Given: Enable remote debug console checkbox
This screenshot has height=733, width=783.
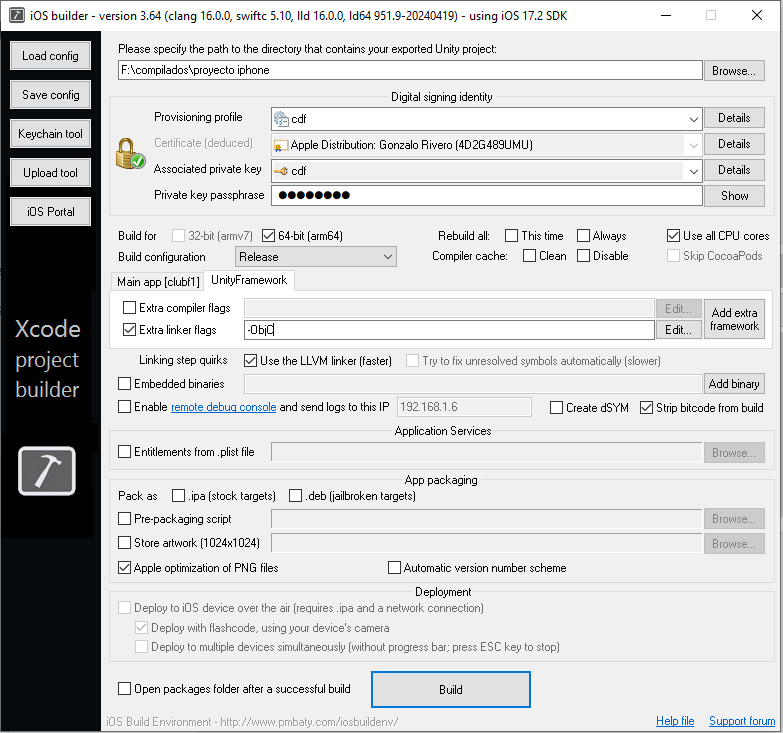Looking at the screenshot, I should pos(124,406).
